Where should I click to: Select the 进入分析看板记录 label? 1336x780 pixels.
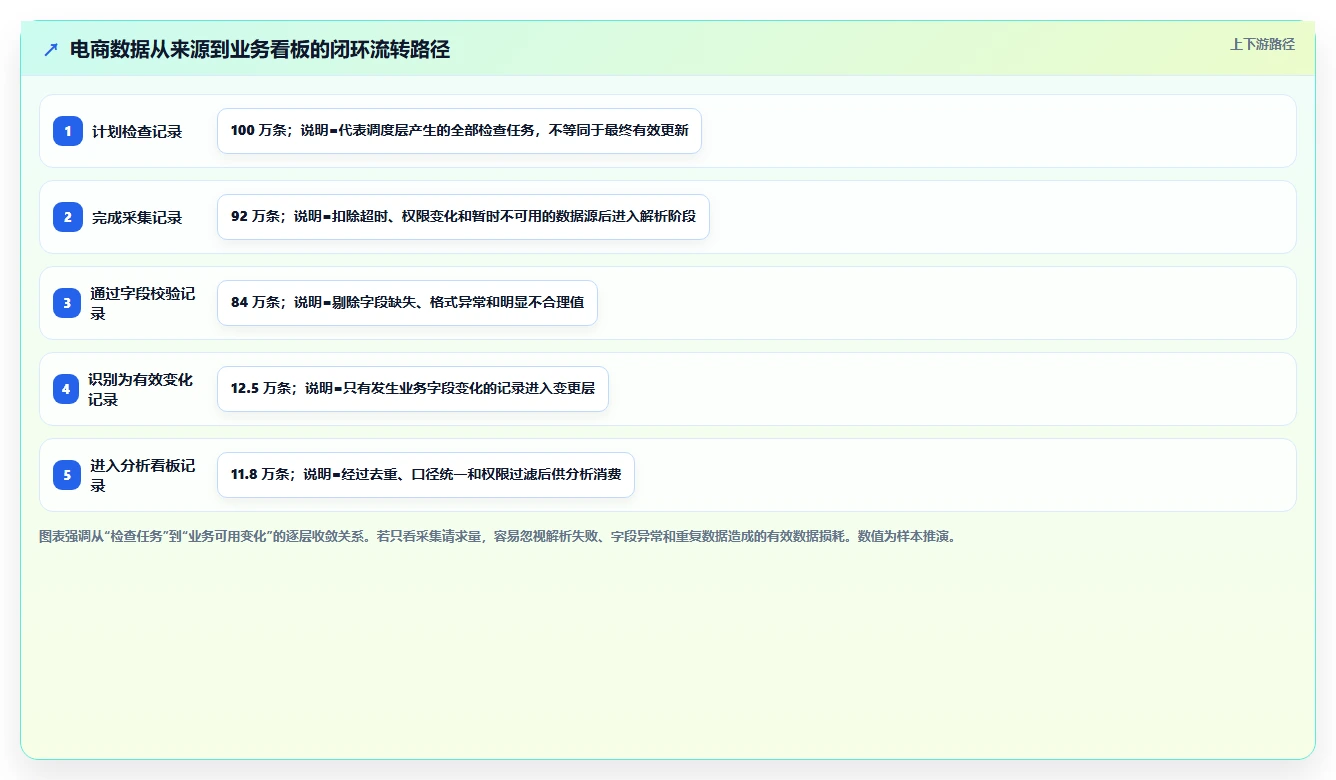[x=143, y=475]
